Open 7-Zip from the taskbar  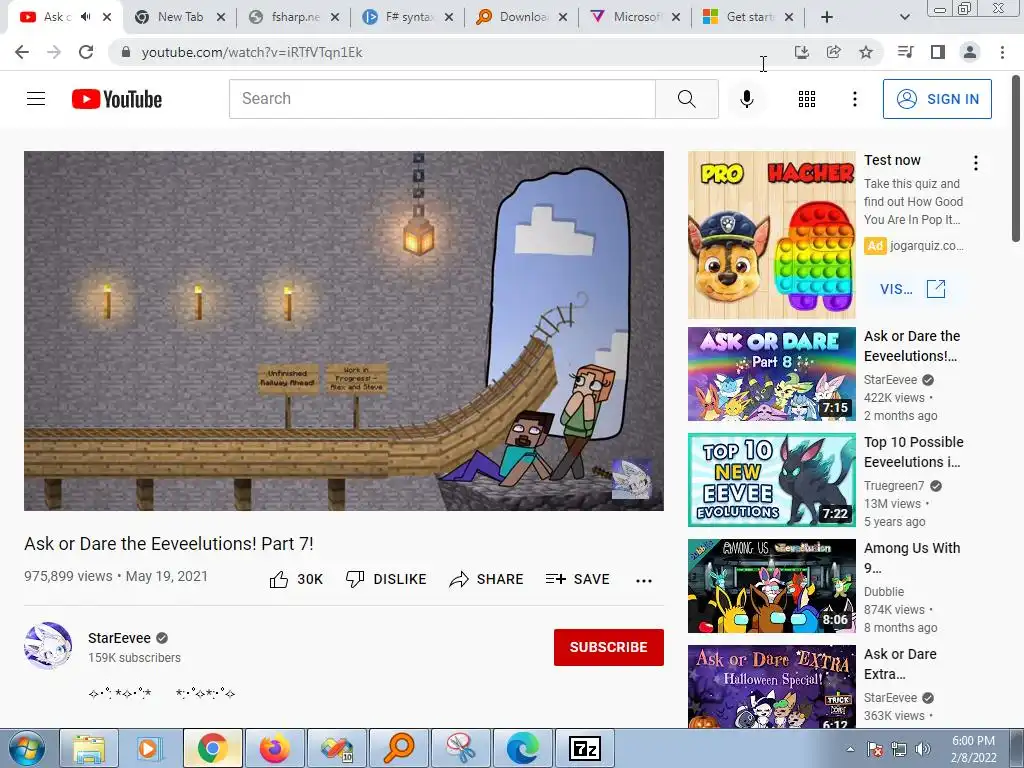click(584, 748)
